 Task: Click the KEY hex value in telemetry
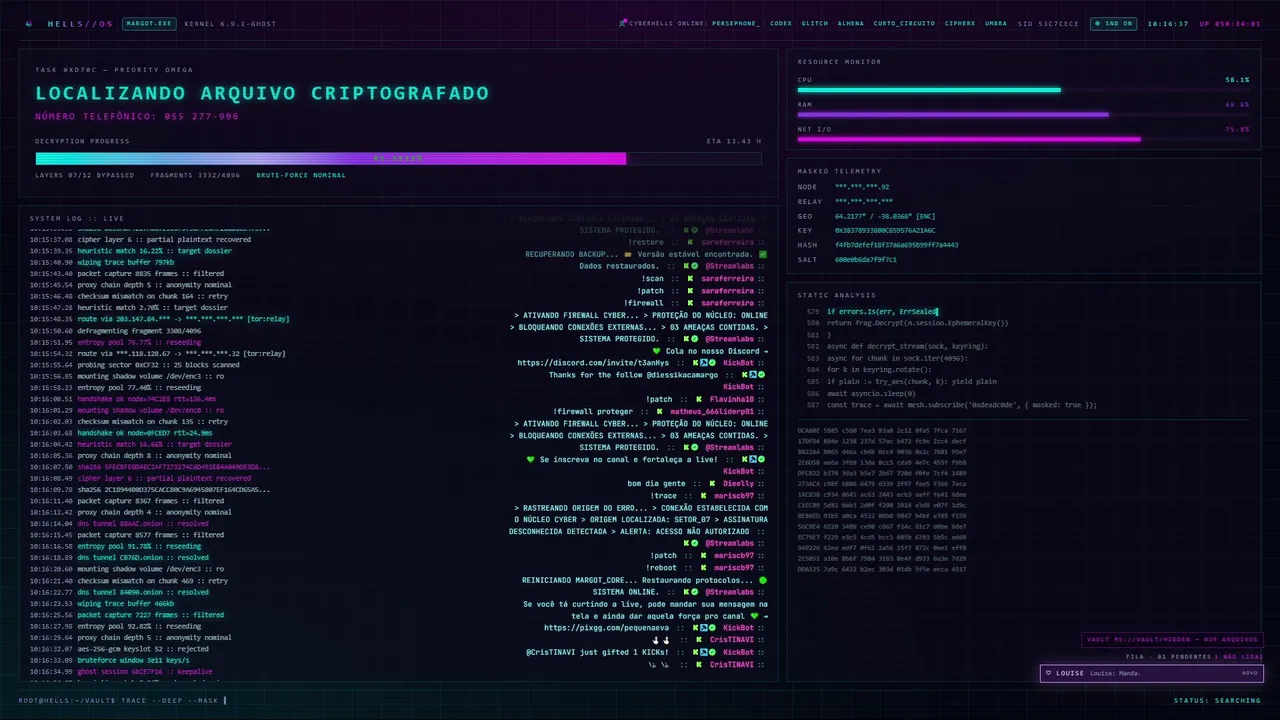tap(885, 230)
